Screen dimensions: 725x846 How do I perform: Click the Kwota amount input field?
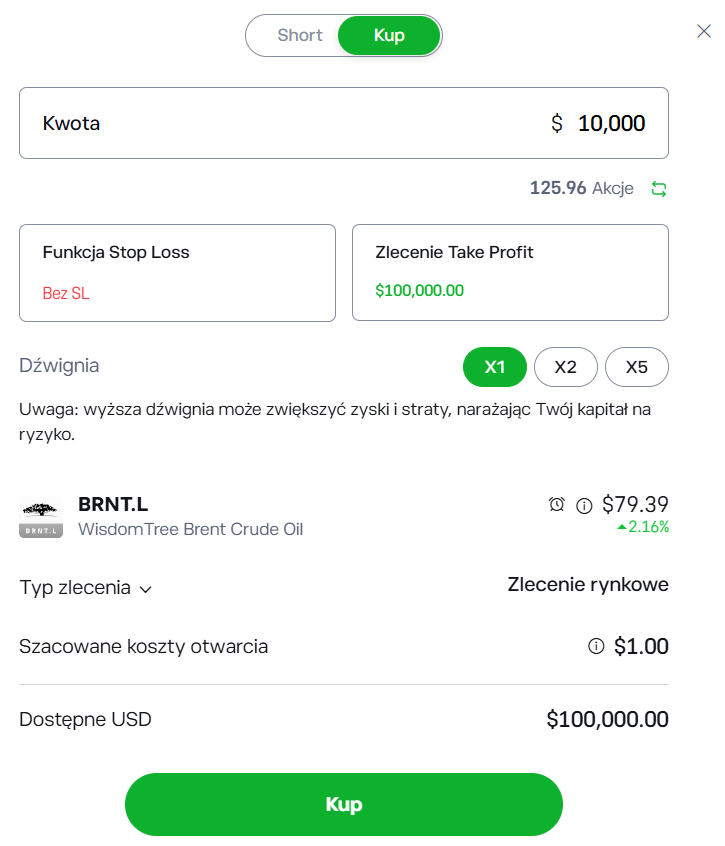tap(343, 123)
